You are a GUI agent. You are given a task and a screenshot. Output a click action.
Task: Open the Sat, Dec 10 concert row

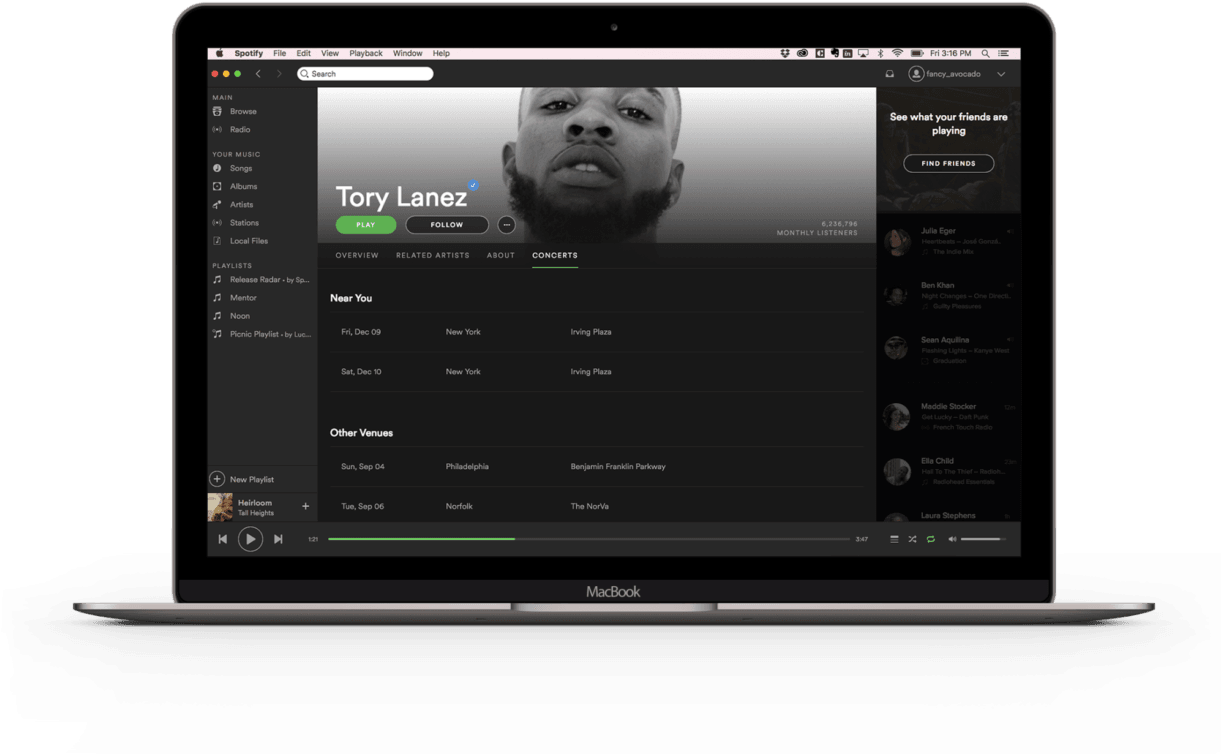click(x=596, y=371)
